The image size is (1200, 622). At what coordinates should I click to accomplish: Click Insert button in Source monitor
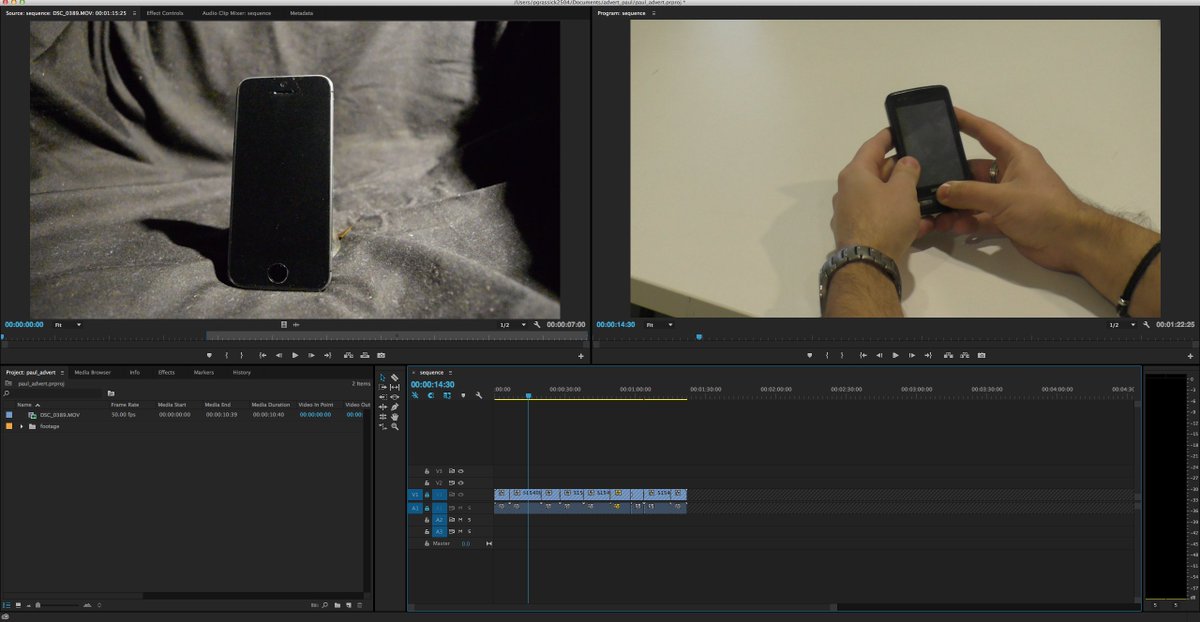[x=348, y=355]
